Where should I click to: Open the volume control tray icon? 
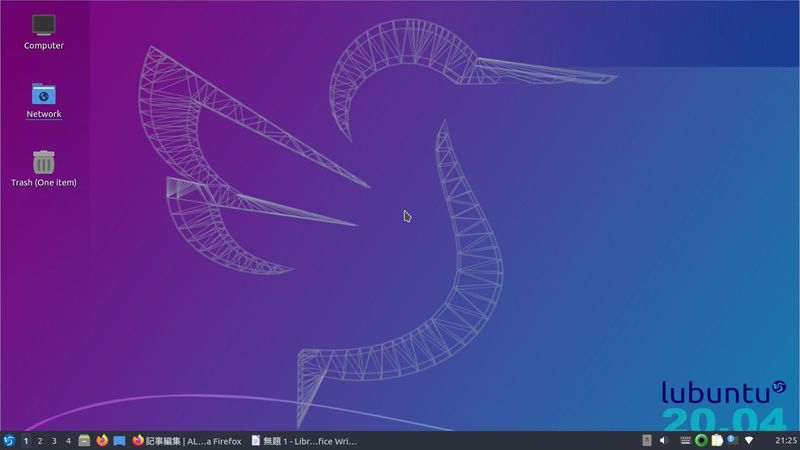(x=663, y=440)
